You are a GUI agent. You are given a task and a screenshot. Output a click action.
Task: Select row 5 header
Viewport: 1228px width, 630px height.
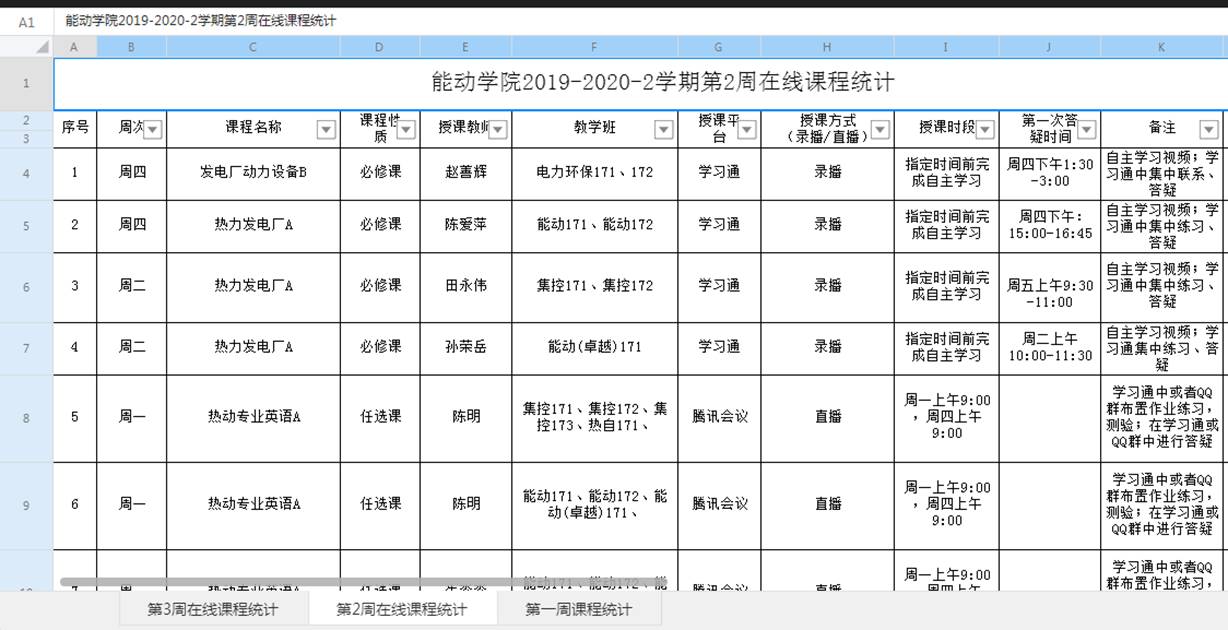tap(27, 227)
